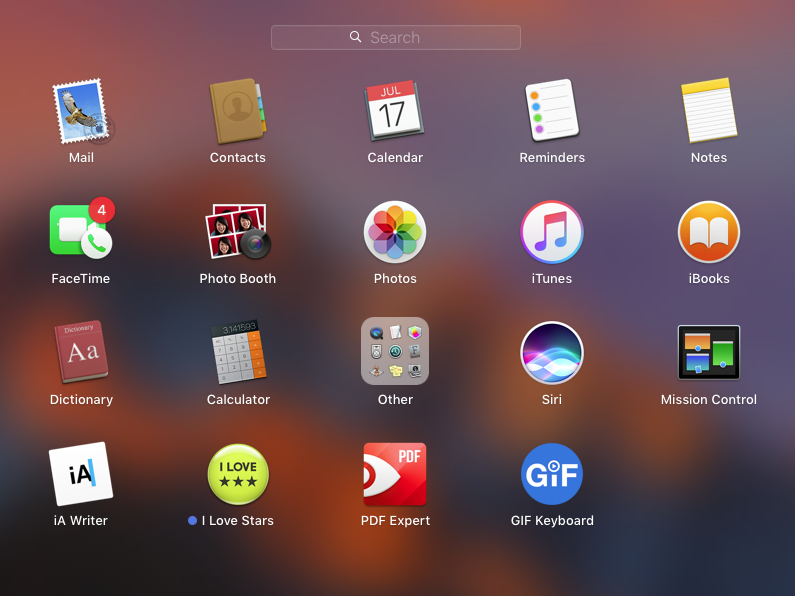Launch Siri from Launchpad
This screenshot has height=596, width=795.
tap(552, 352)
